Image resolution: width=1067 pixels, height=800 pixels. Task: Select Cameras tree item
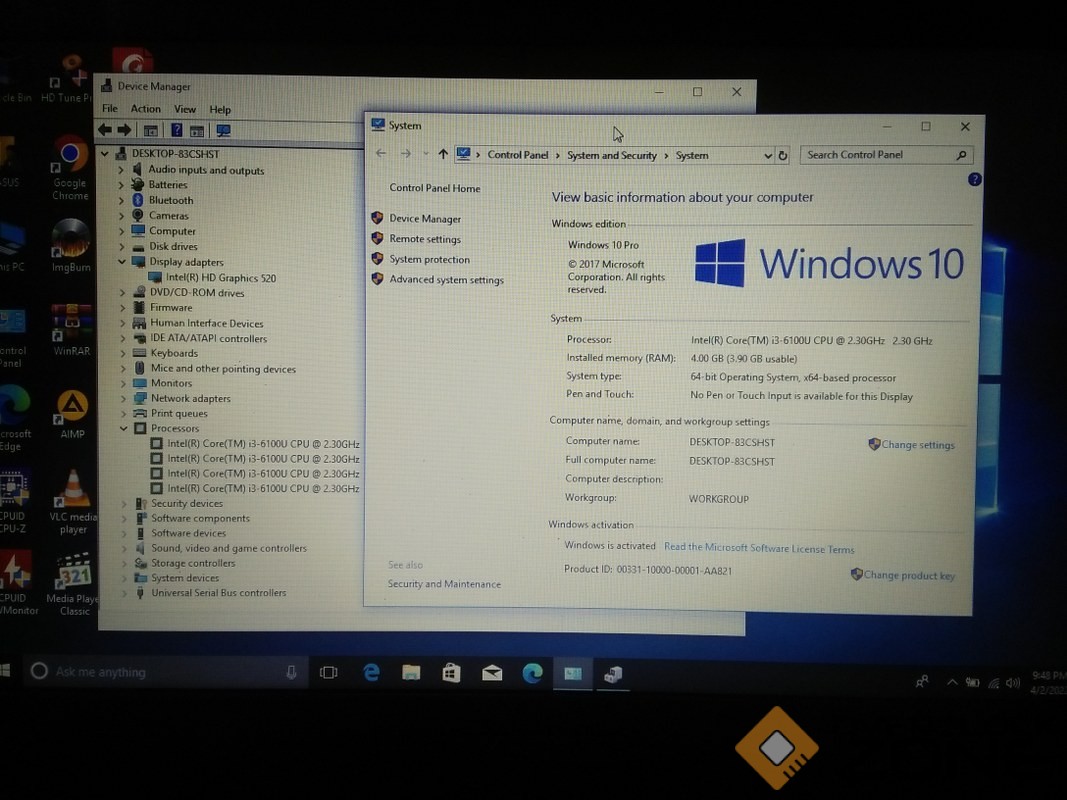169,216
